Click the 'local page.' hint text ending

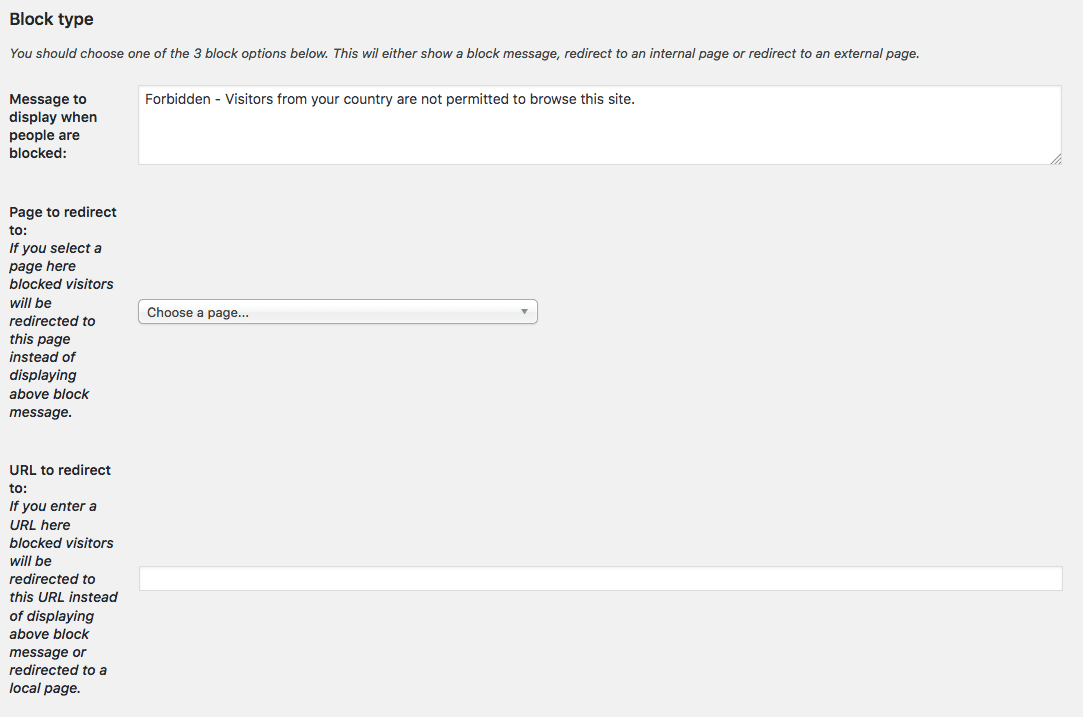click(x=45, y=689)
